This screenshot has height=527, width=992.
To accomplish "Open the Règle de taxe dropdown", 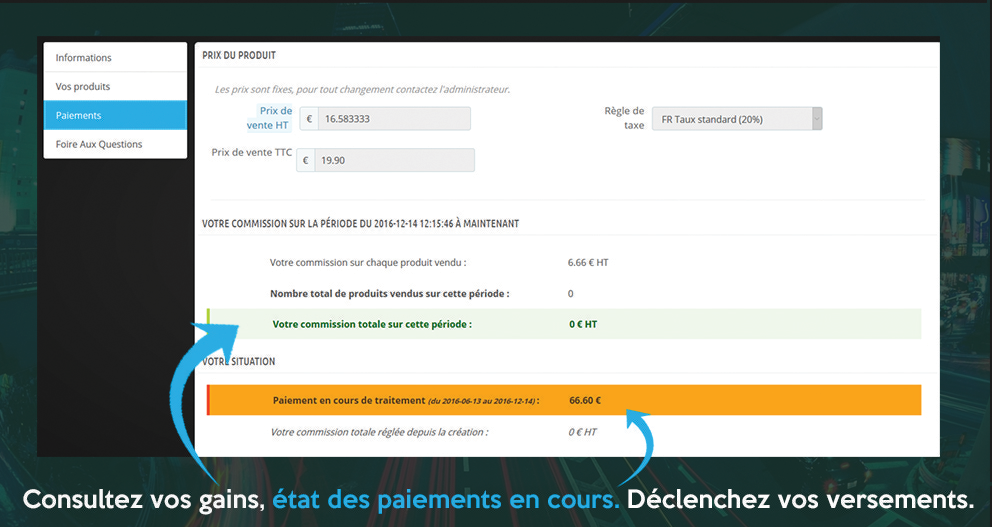I will point(737,119).
